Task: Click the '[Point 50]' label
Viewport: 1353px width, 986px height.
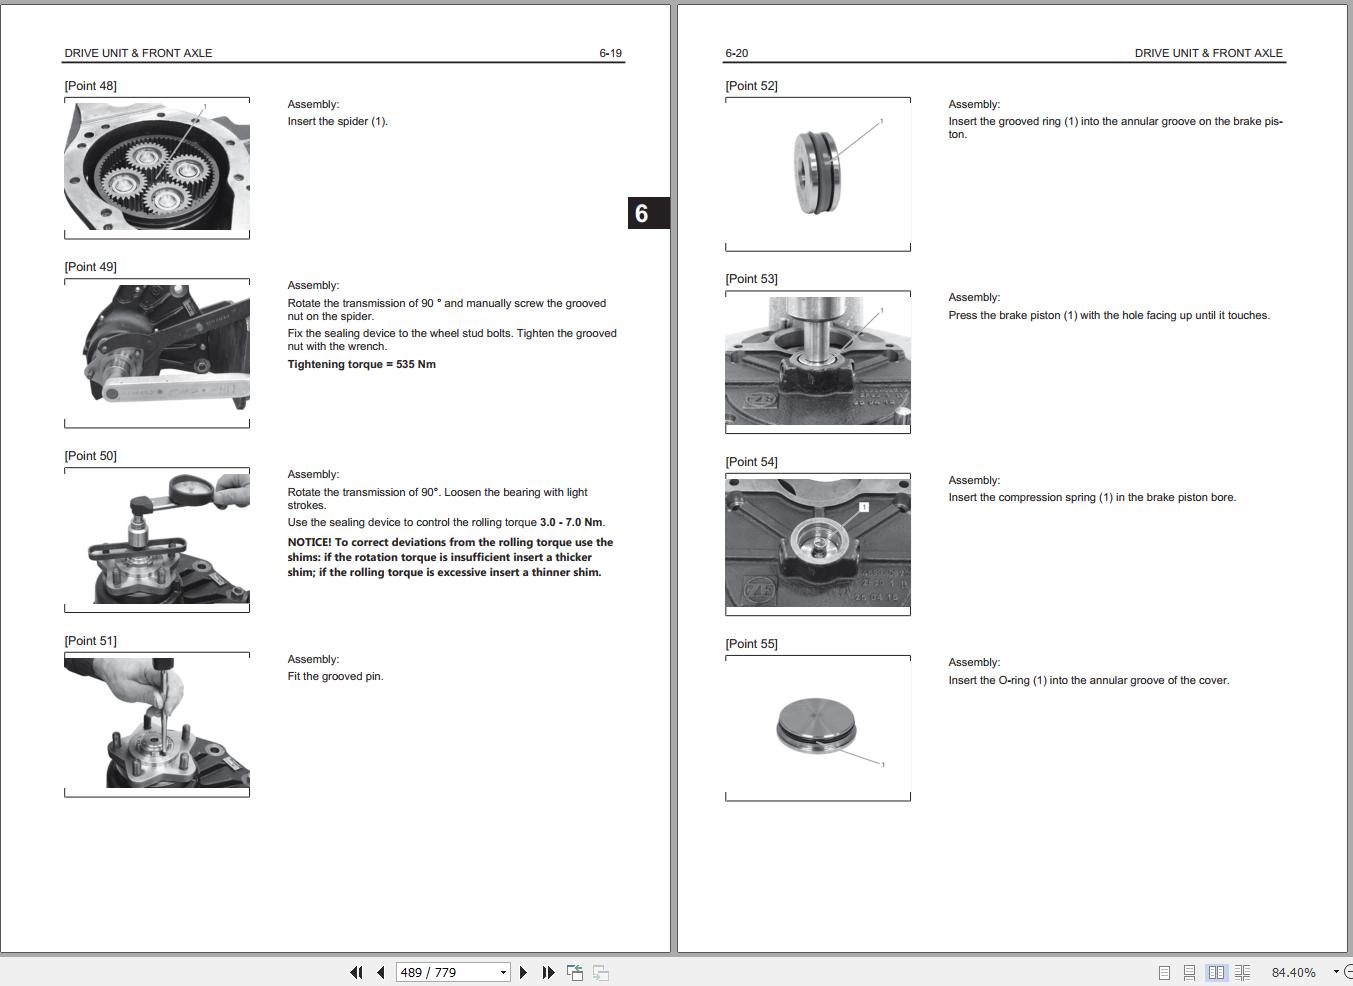Action: (x=90, y=456)
